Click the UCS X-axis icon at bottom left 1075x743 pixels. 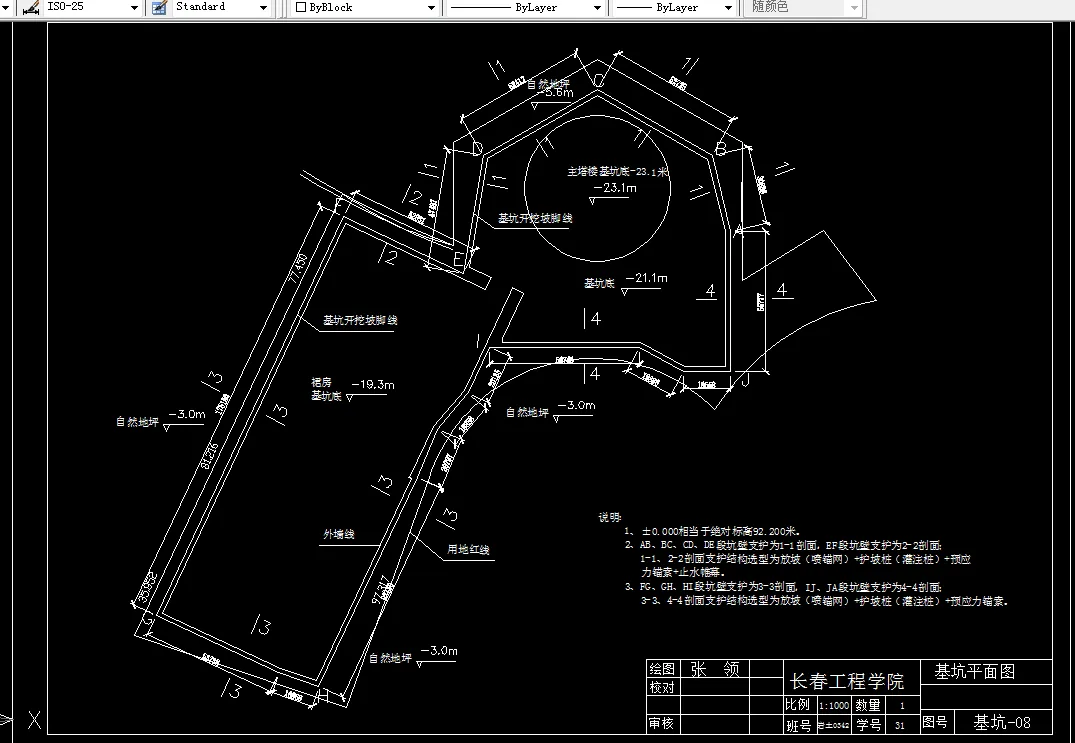(35, 719)
